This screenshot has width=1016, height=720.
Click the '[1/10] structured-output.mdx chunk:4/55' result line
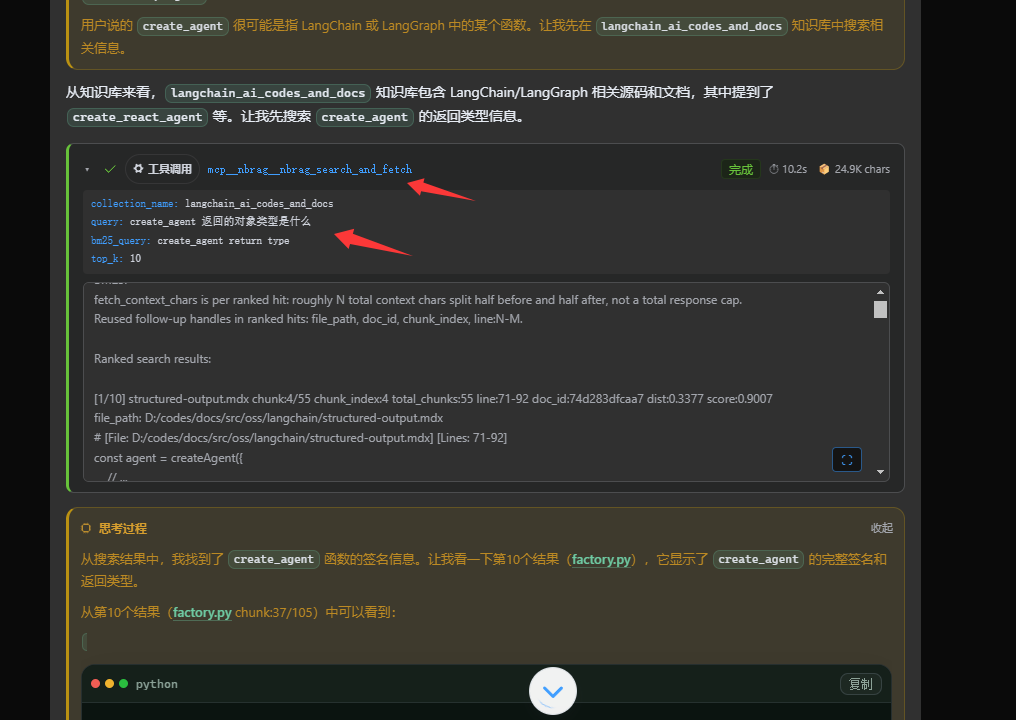pyautogui.click(x=433, y=399)
